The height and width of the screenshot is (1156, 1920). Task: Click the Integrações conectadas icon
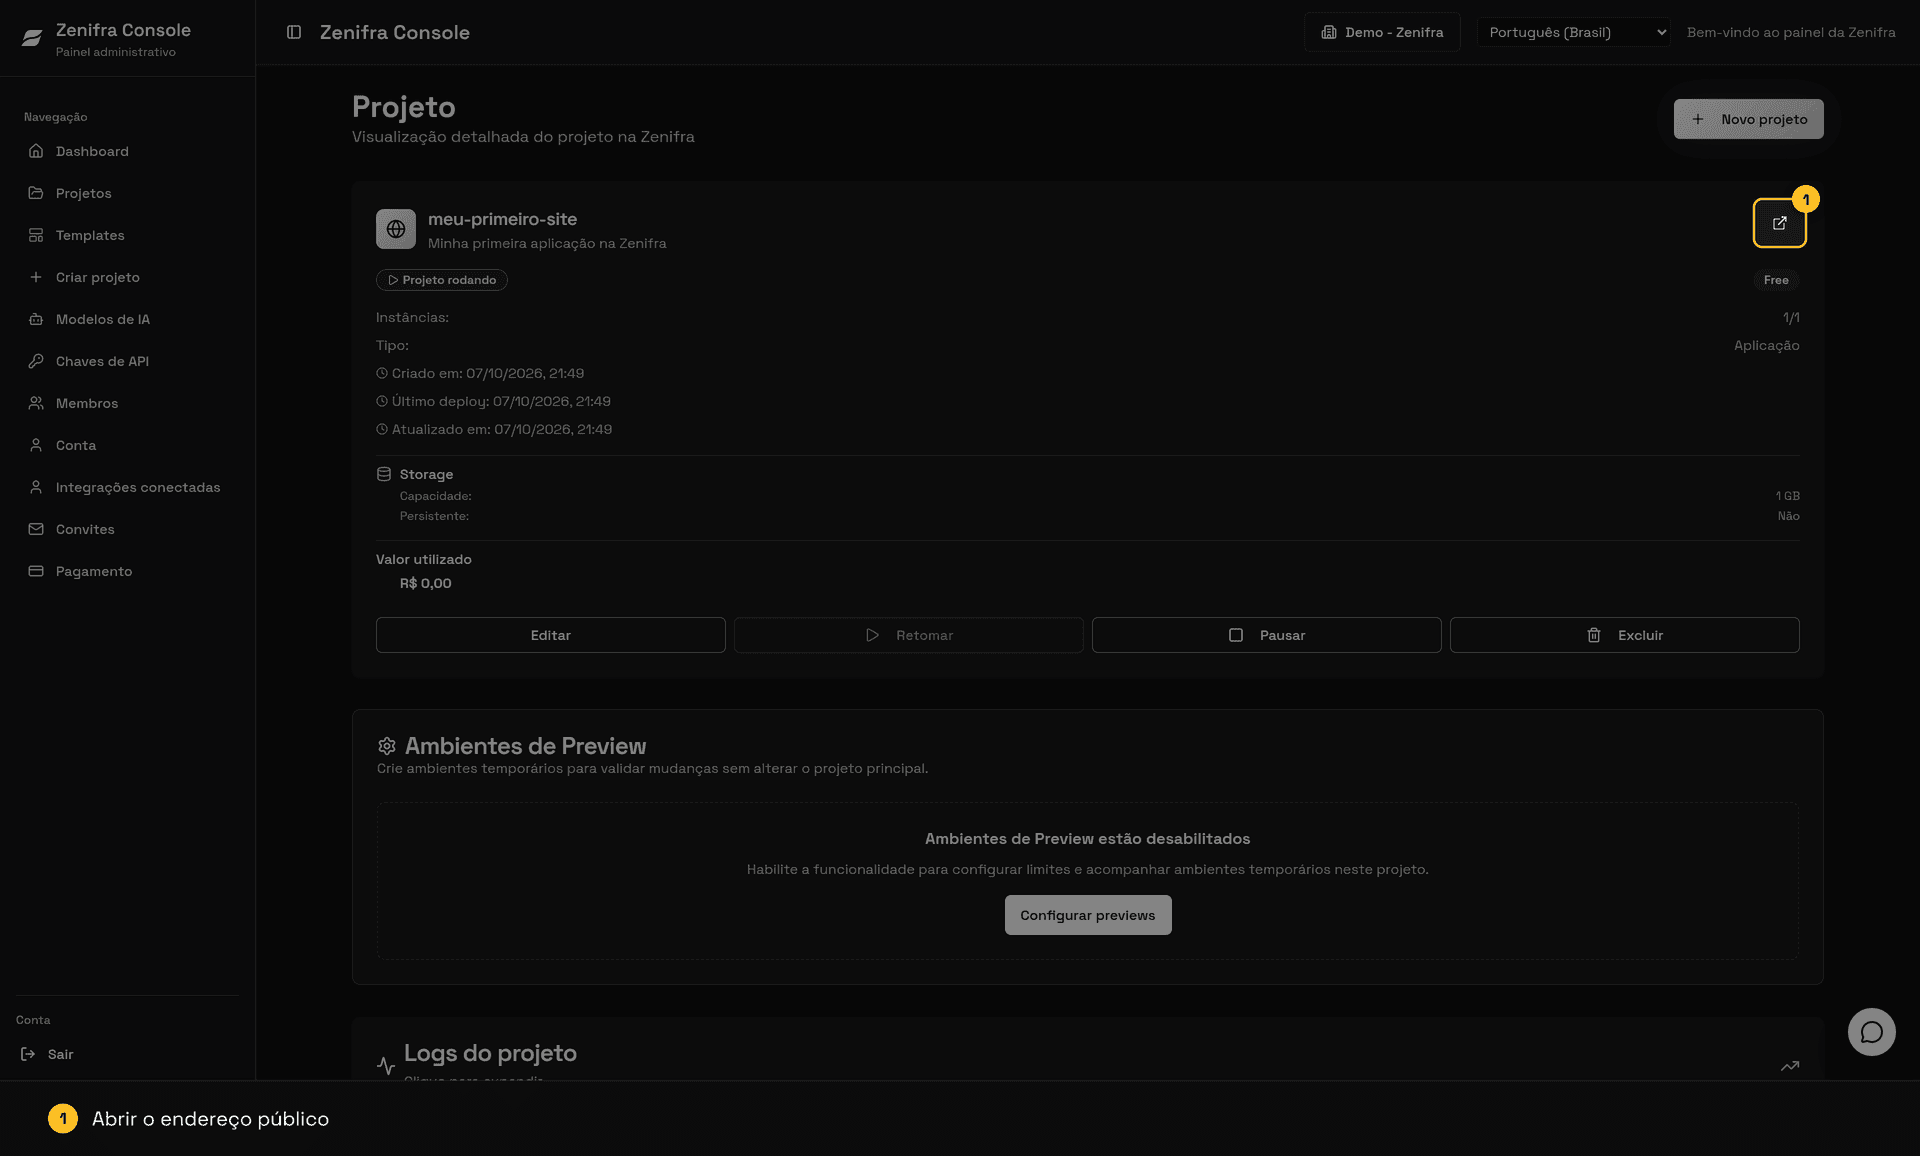pyautogui.click(x=36, y=487)
